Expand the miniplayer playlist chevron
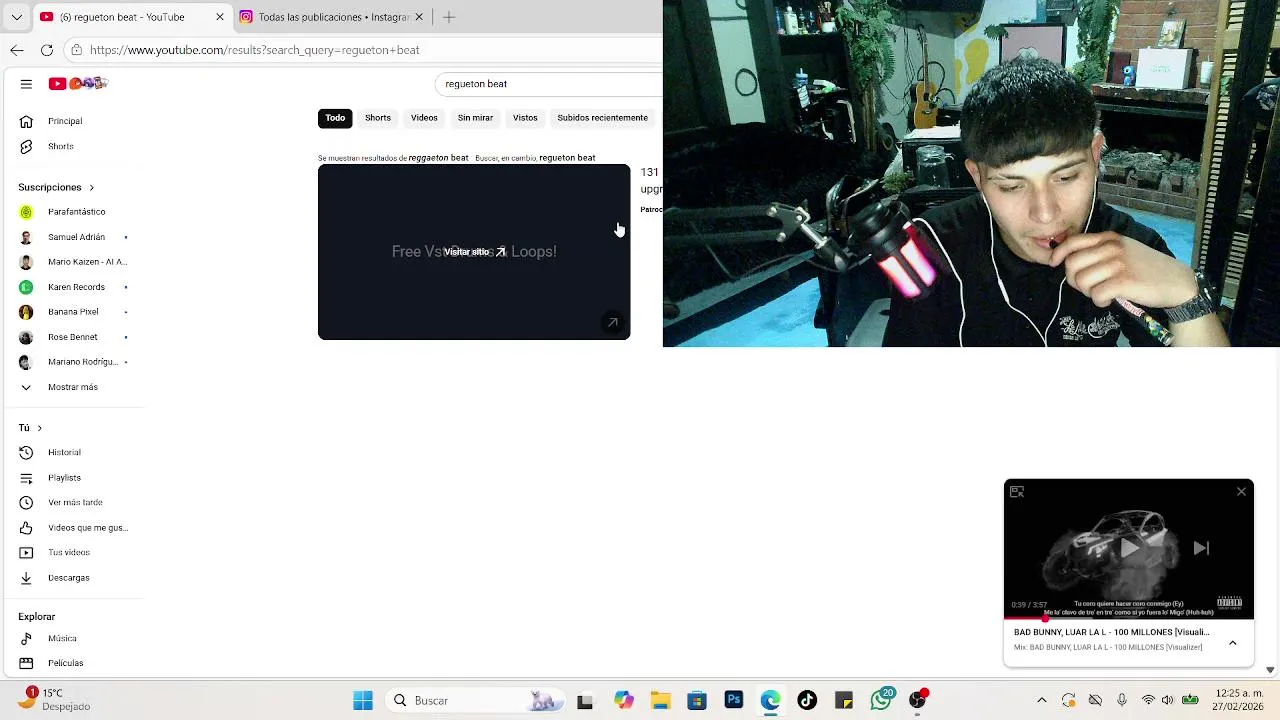 tap(1233, 643)
